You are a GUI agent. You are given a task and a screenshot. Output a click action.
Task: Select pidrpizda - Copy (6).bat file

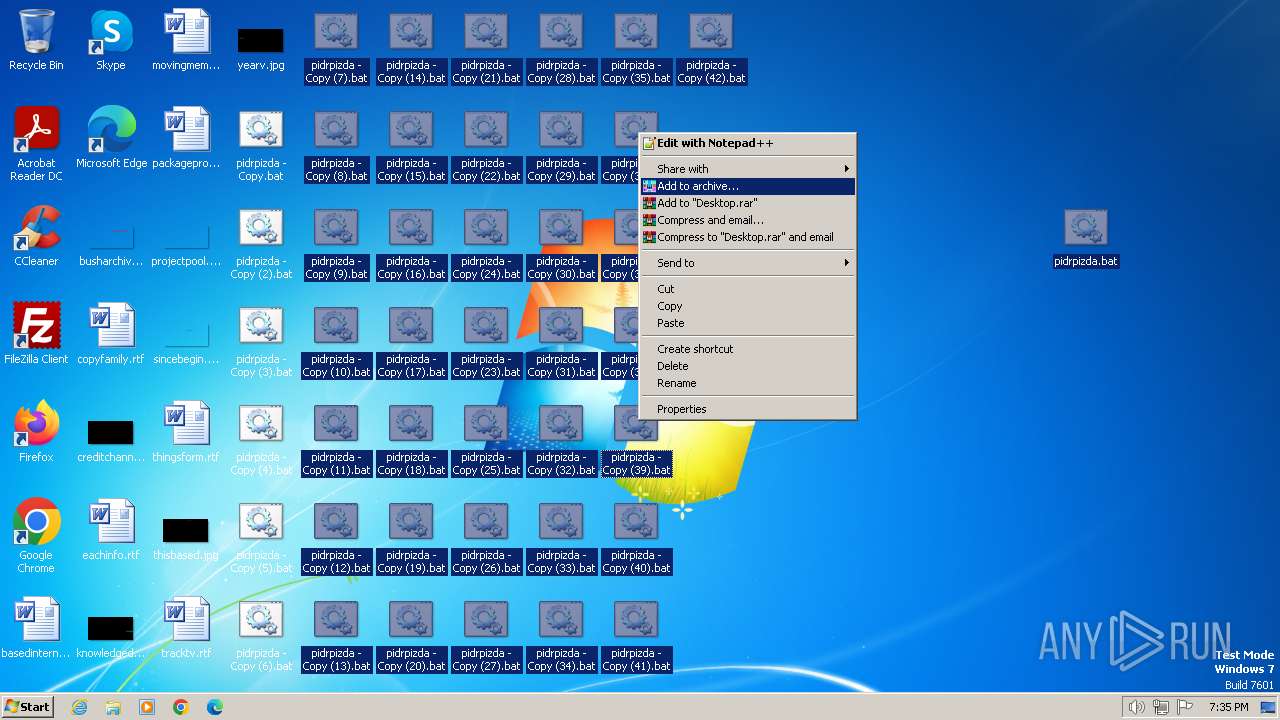click(261, 636)
